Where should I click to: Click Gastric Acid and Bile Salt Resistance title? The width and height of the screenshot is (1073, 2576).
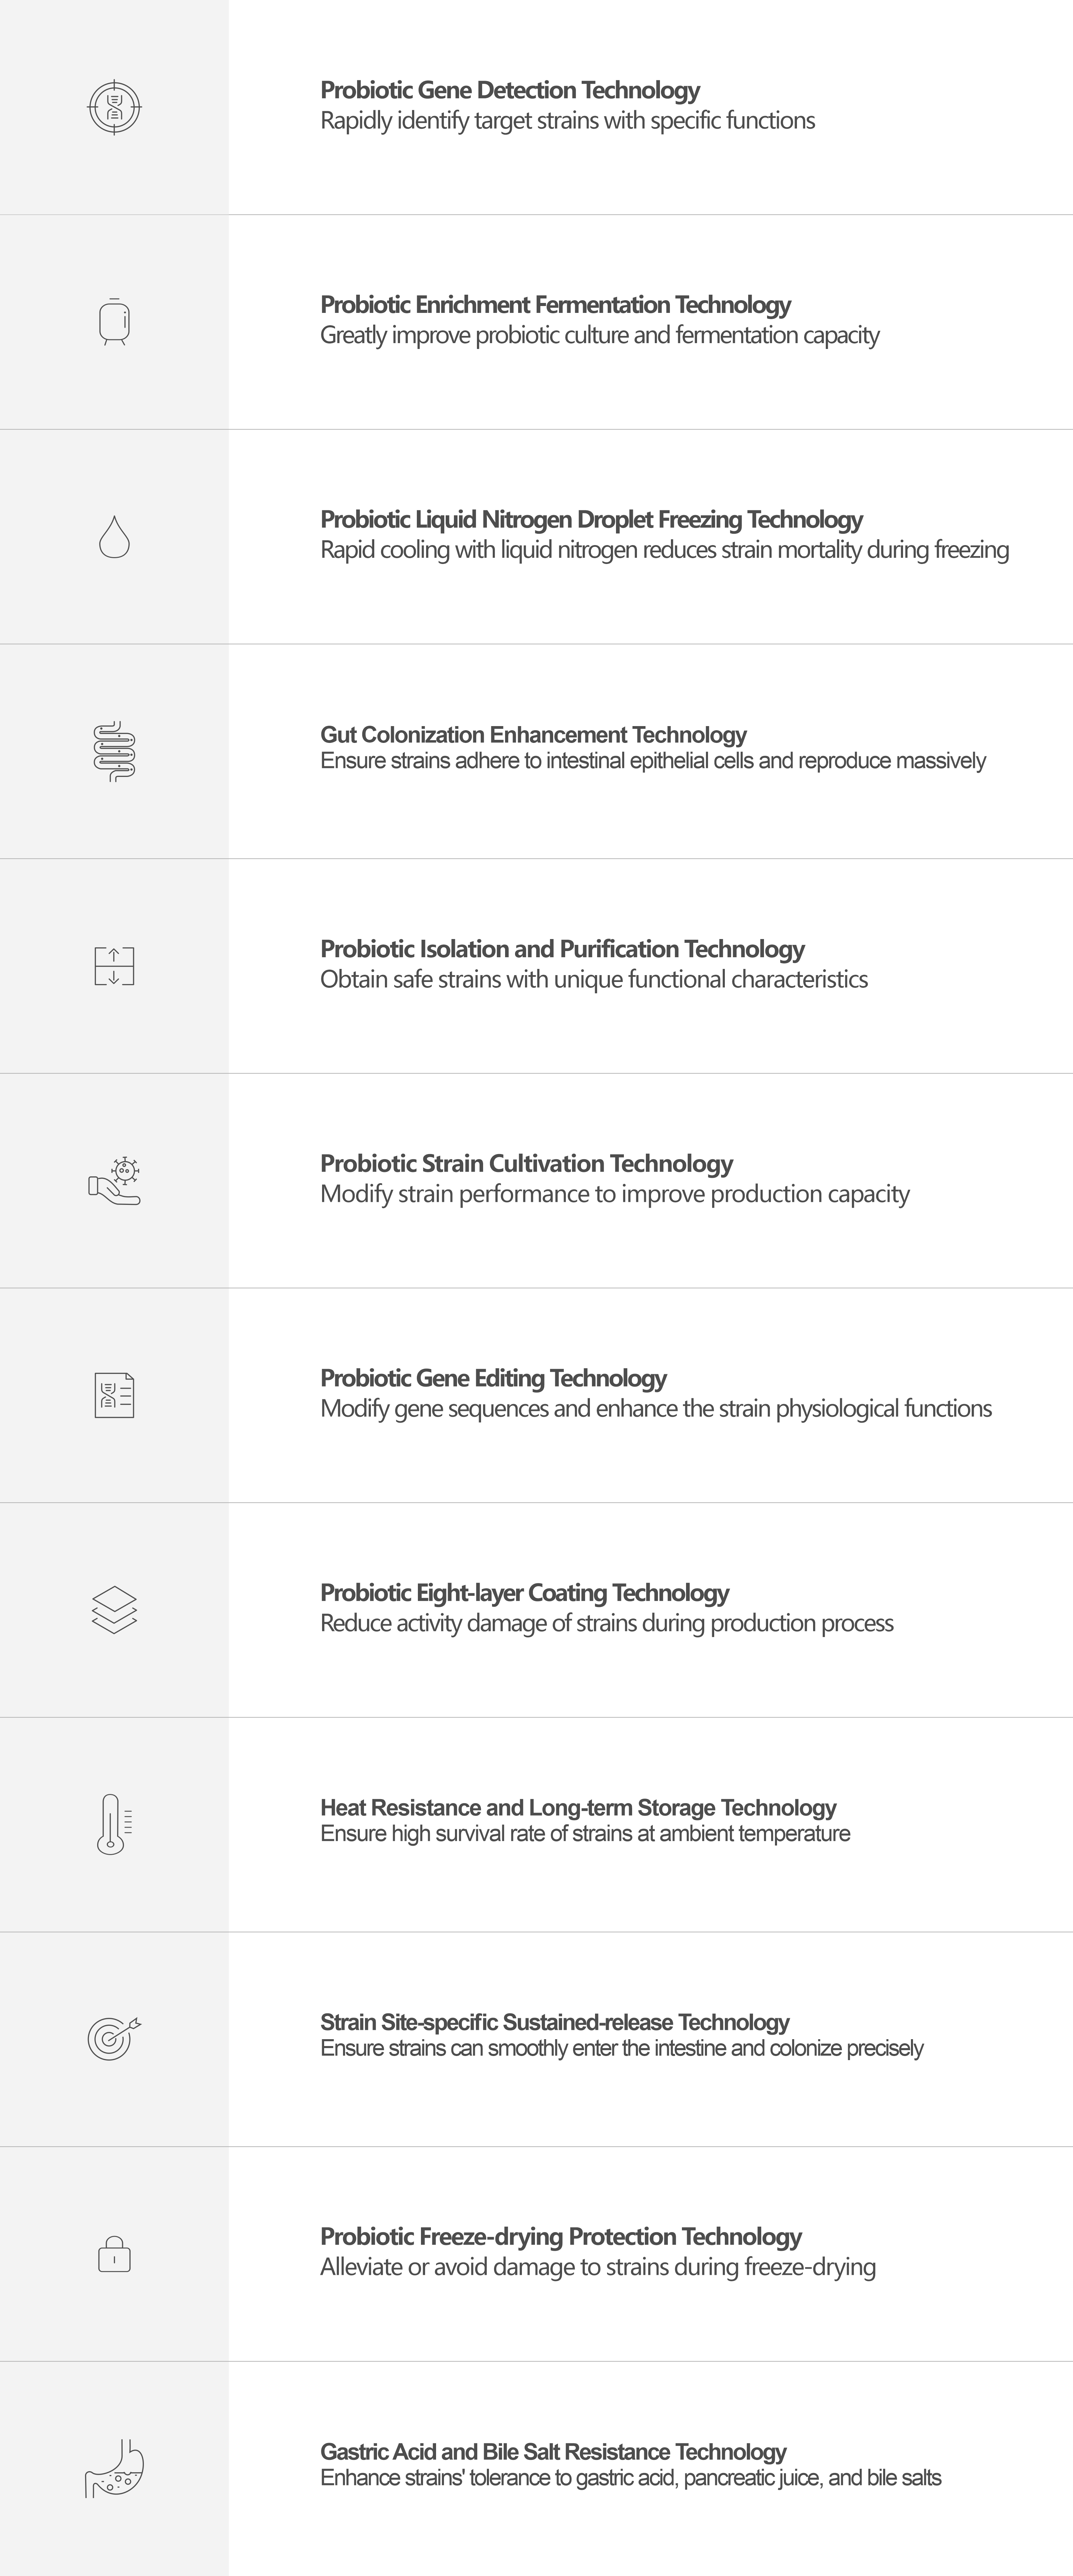click(x=553, y=2452)
